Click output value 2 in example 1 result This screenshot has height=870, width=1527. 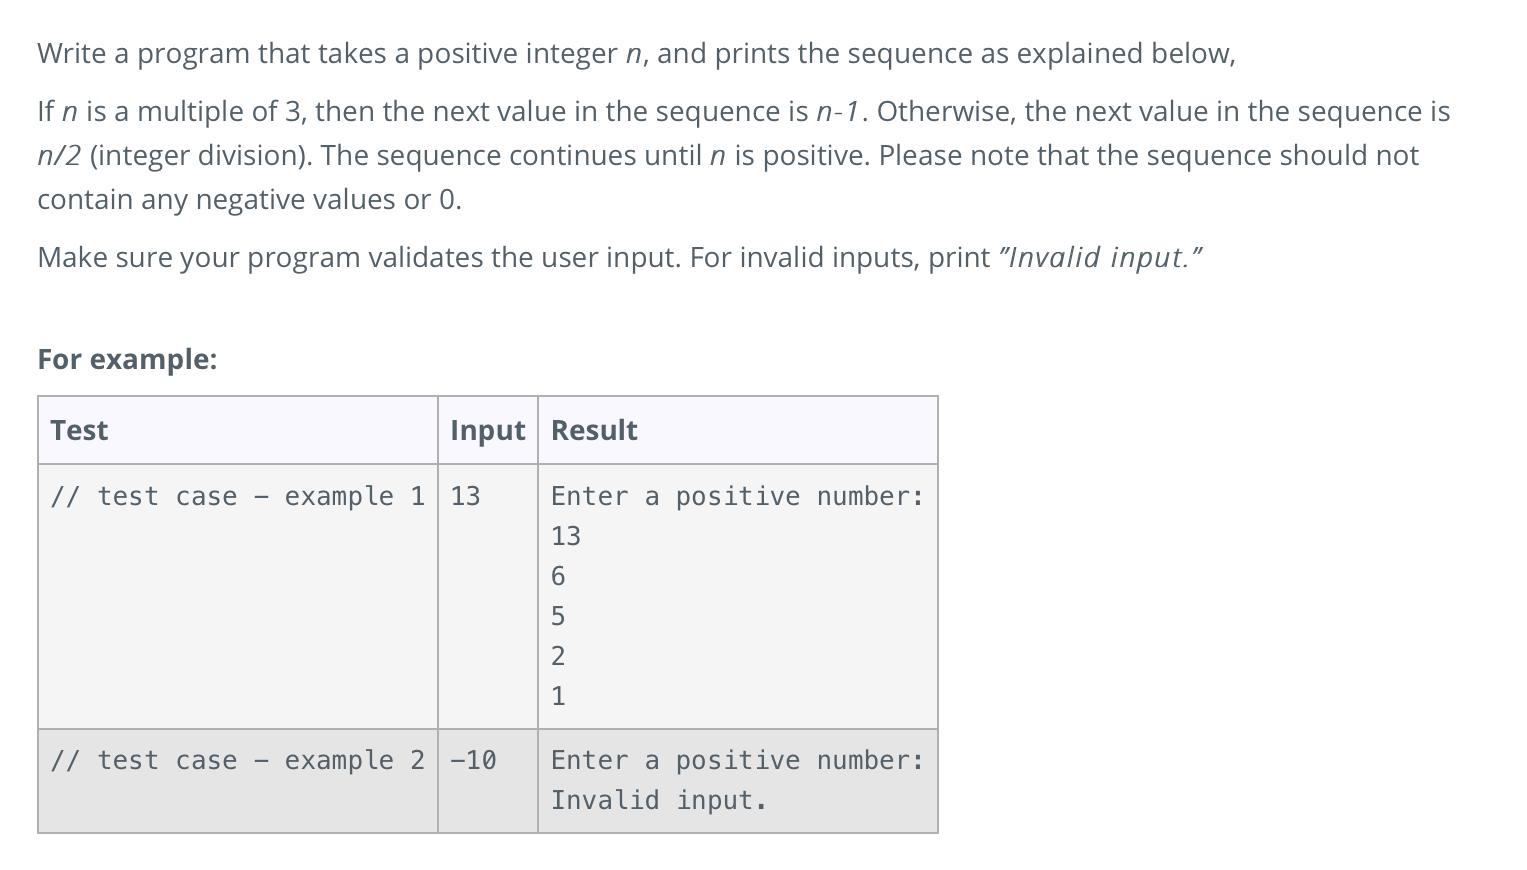(558, 656)
